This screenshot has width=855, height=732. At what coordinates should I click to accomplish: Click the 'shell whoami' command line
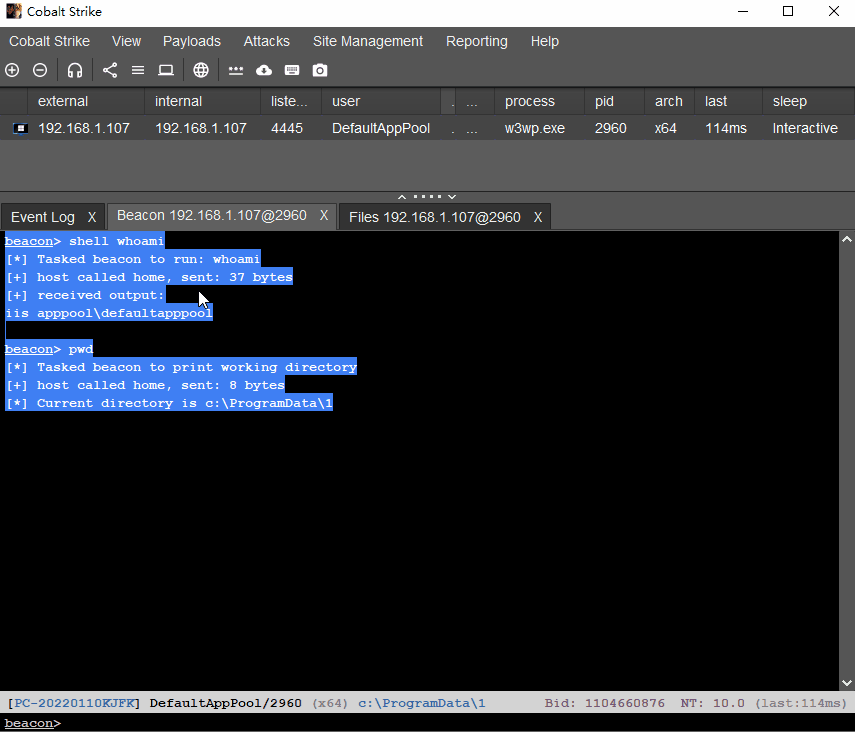click(84, 241)
